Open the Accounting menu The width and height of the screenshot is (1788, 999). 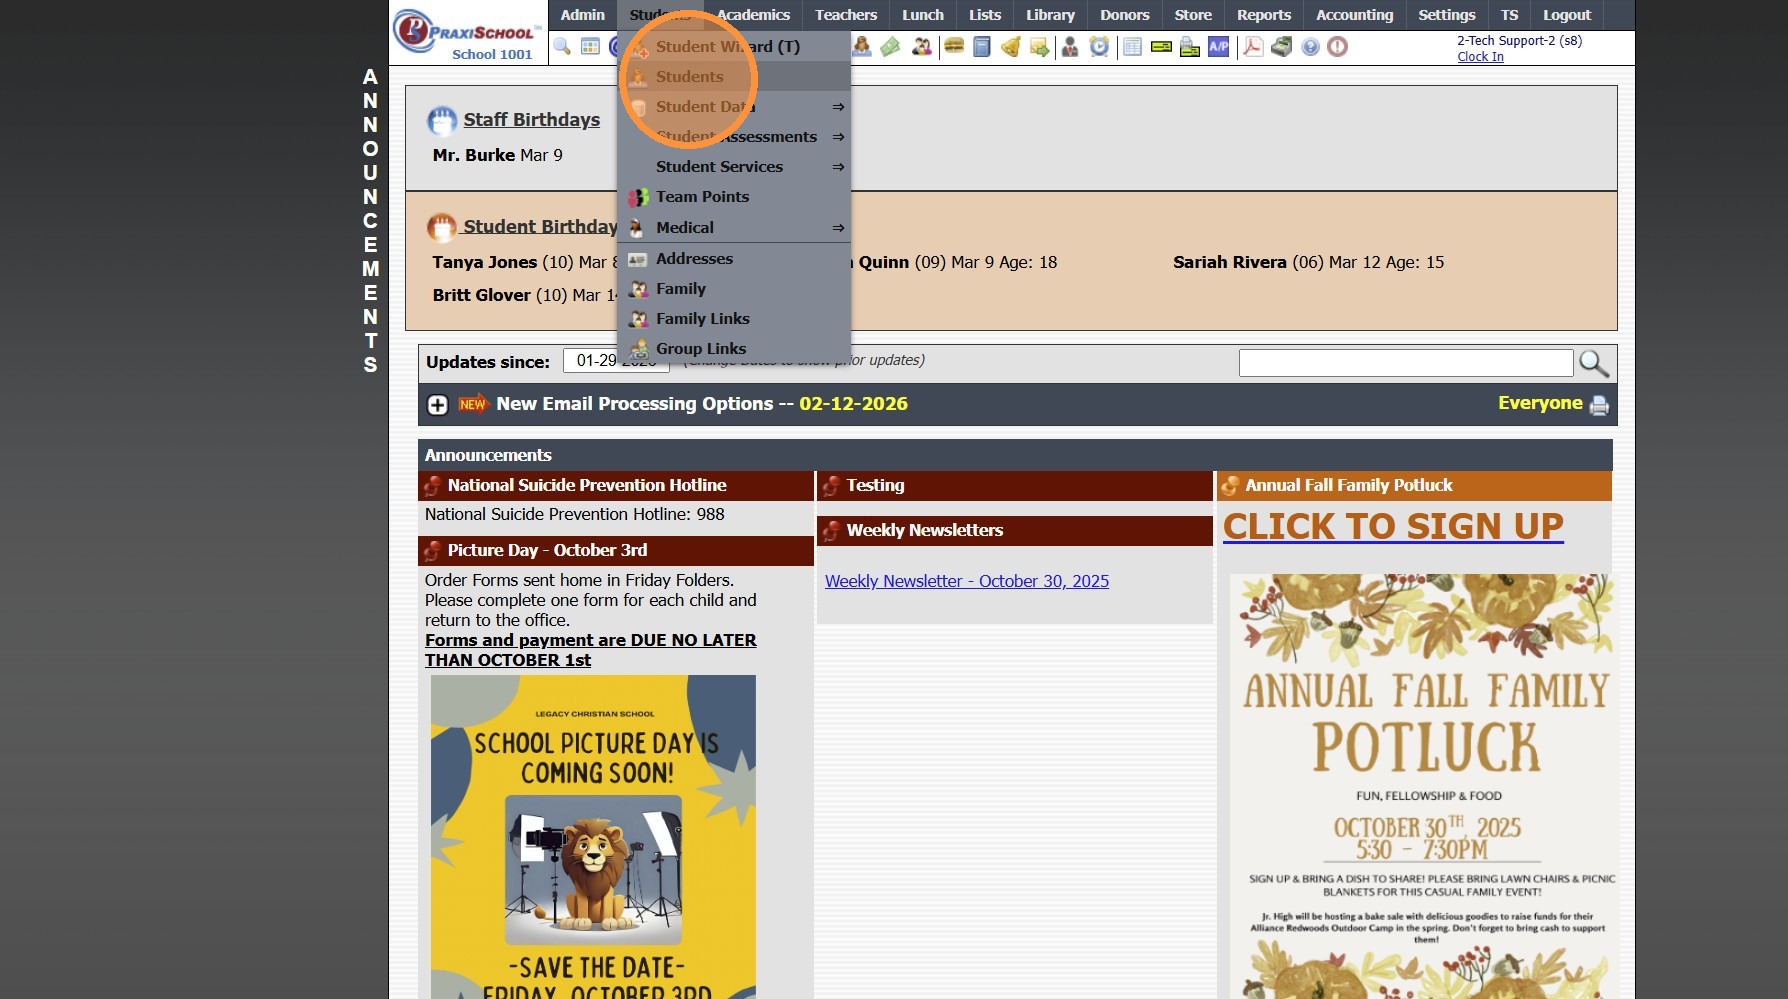point(1355,15)
